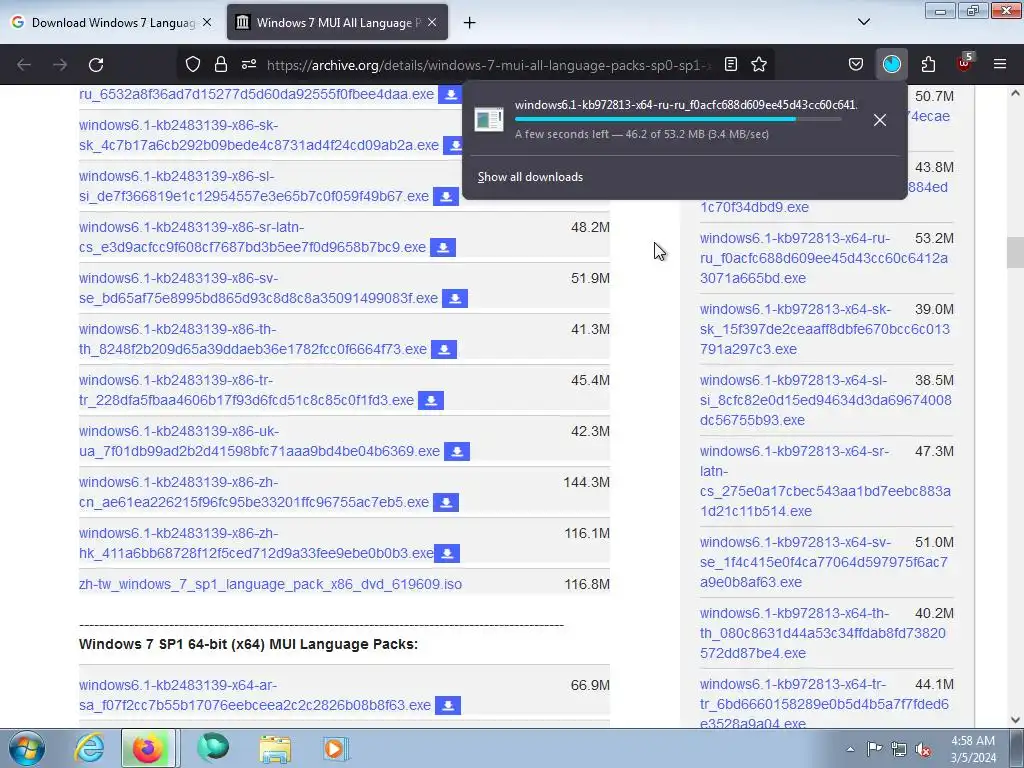Download x86-zh-cn language pack via icon

(446, 502)
